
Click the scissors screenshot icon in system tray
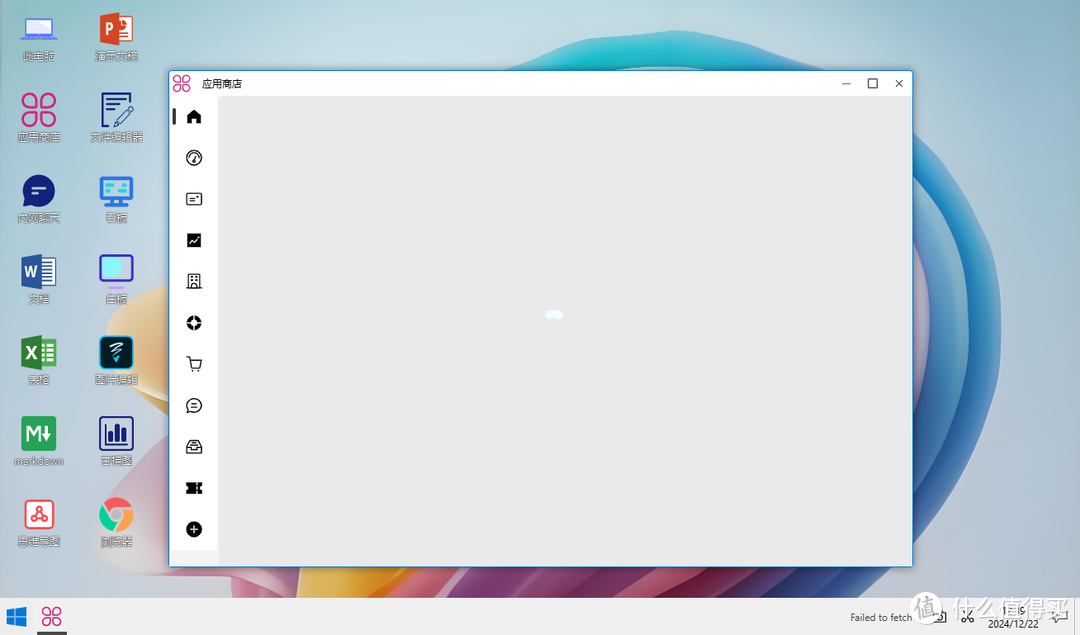click(x=968, y=616)
